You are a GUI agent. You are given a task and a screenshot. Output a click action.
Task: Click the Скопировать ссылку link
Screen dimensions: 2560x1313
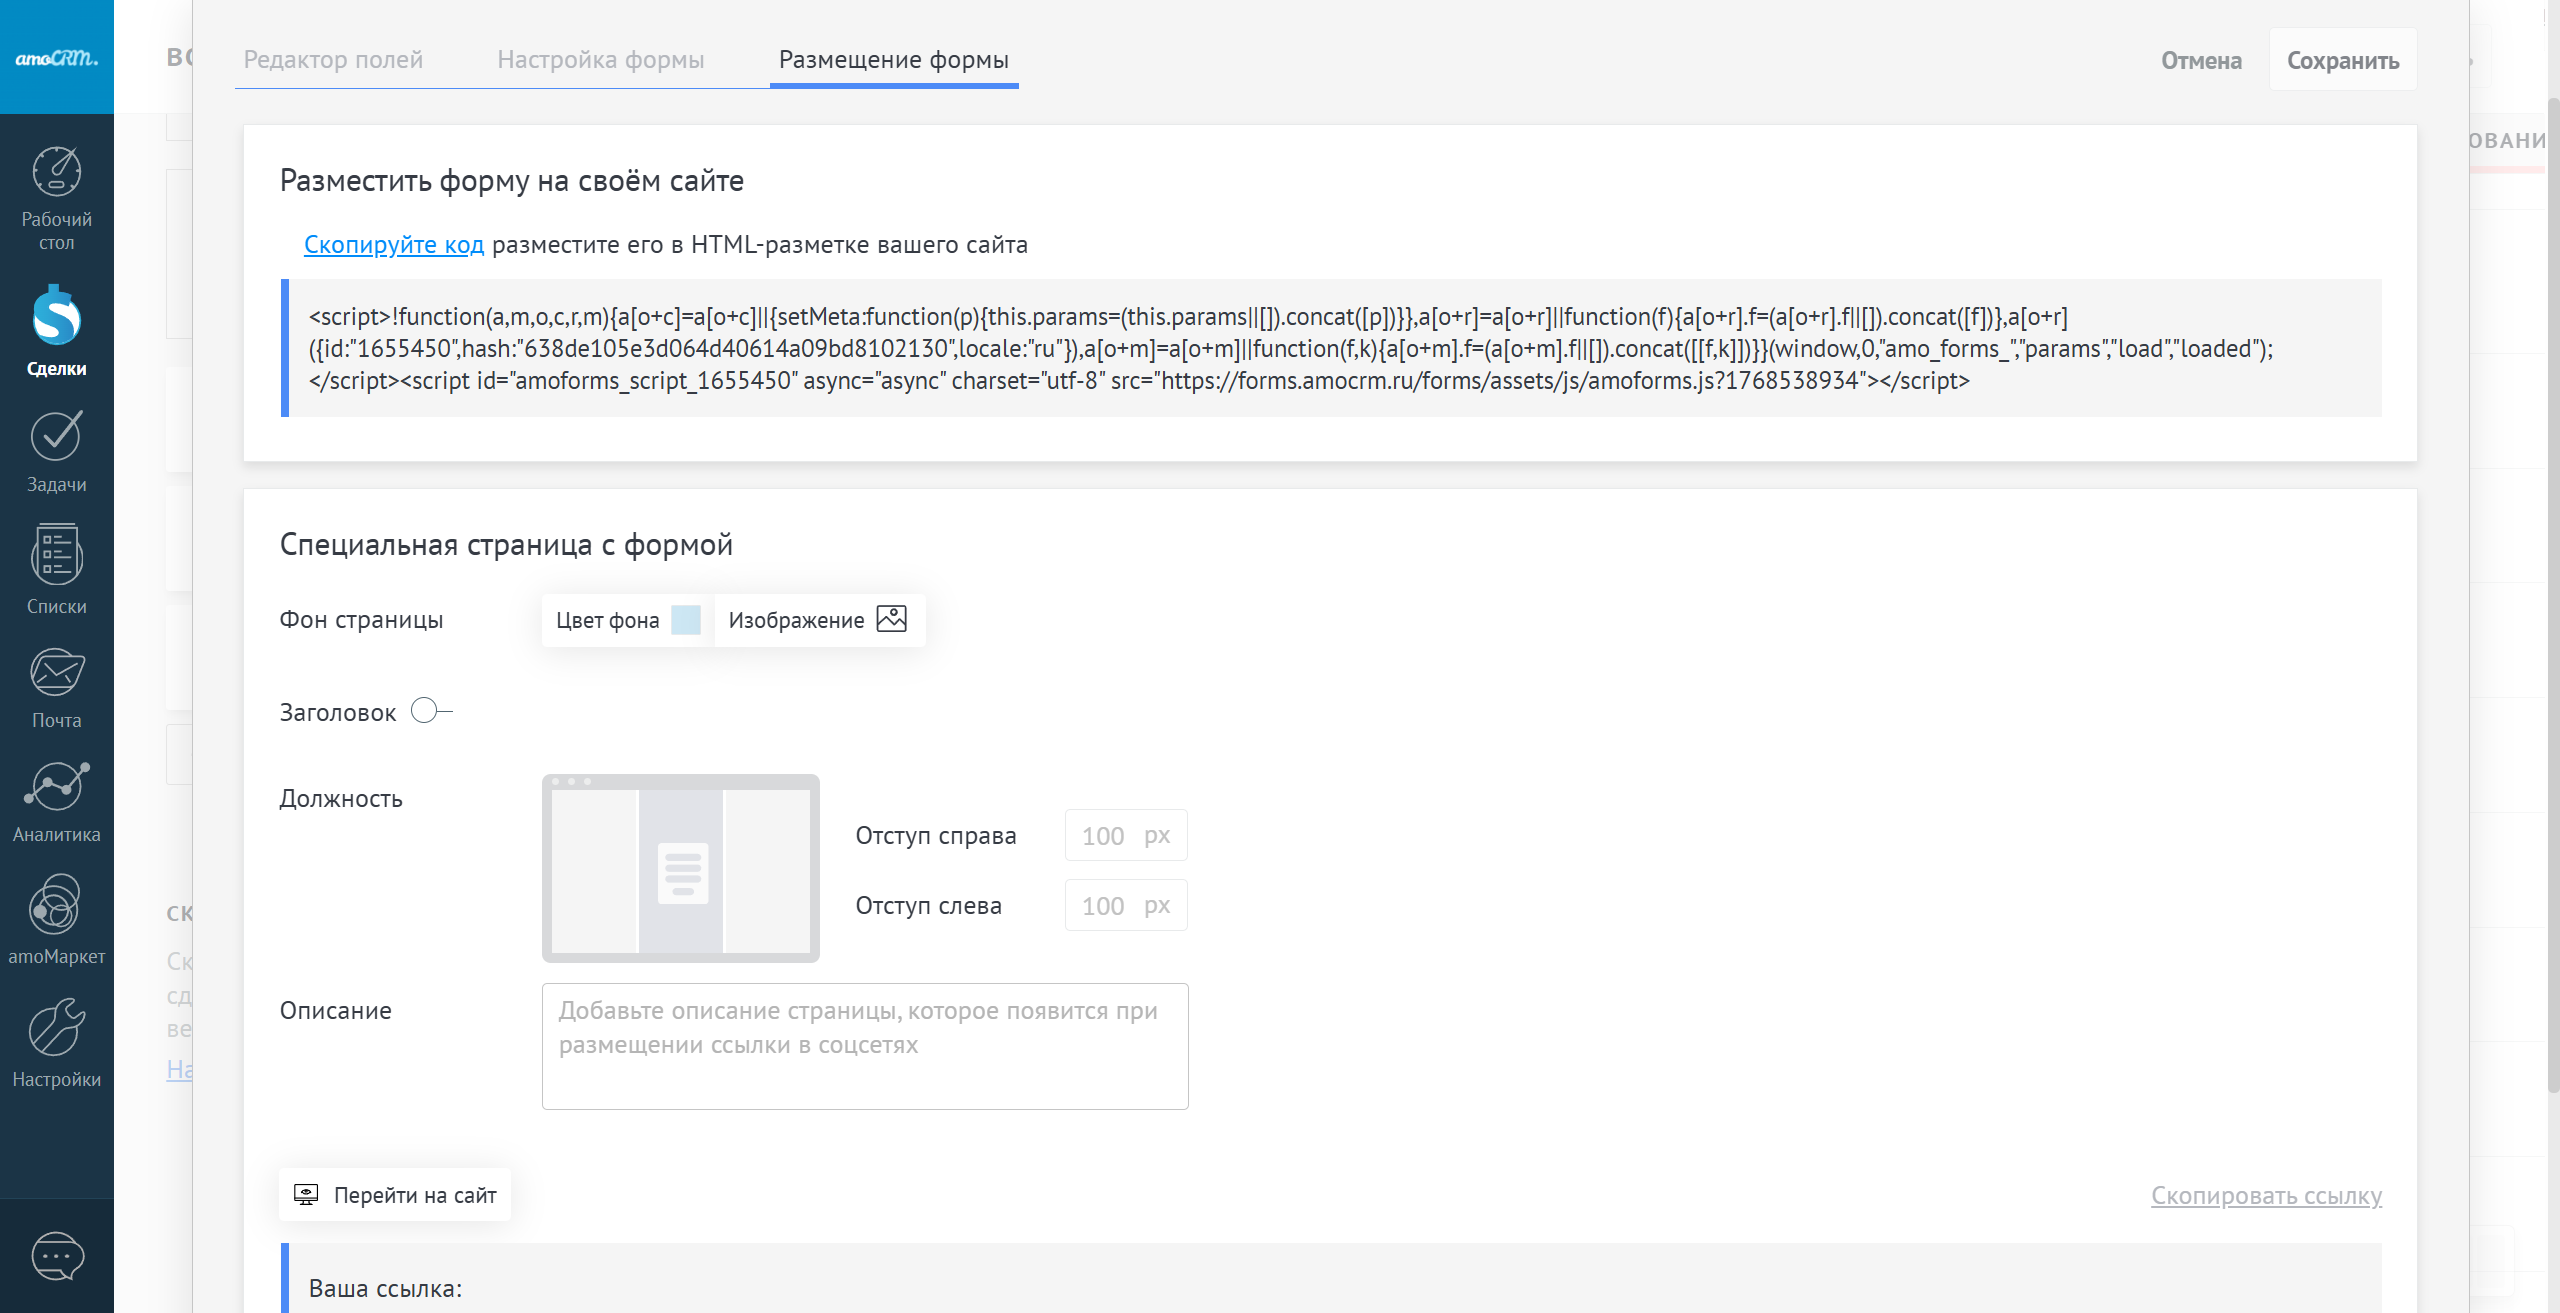[2266, 1196]
